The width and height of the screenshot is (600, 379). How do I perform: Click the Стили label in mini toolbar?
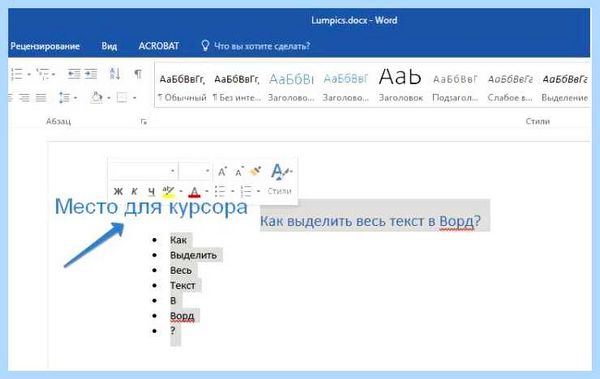click(x=279, y=191)
